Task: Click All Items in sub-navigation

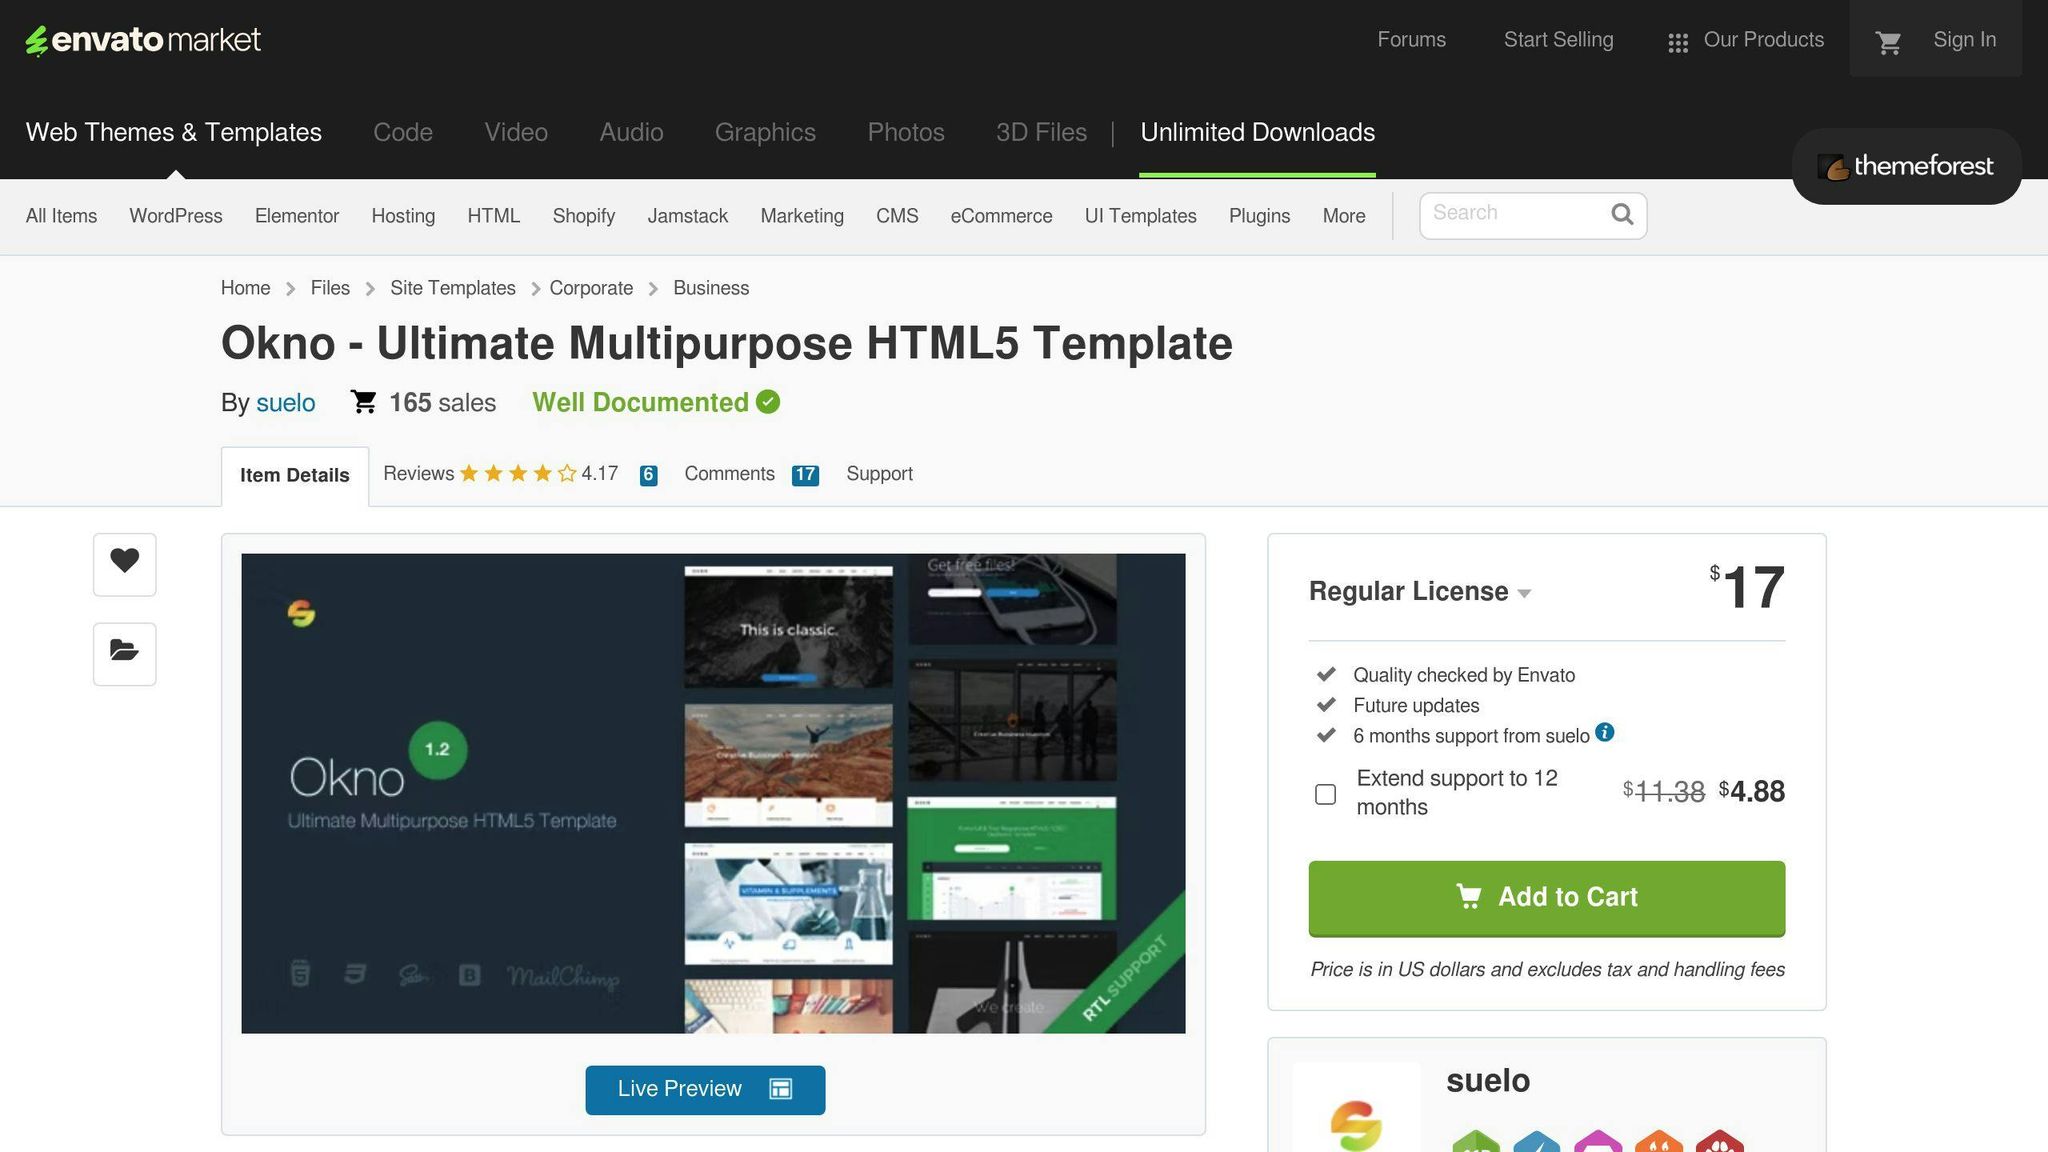Action: [61, 216]
